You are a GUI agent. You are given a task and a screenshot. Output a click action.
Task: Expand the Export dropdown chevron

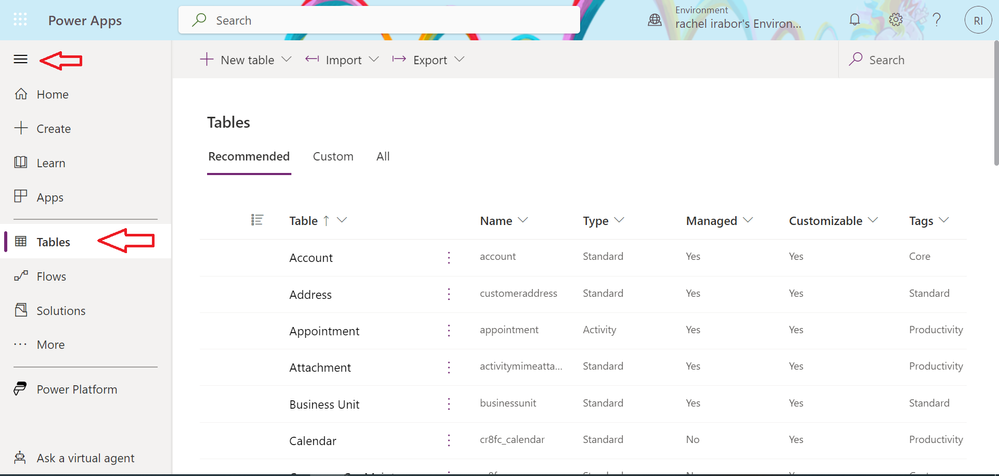[459, 59]
